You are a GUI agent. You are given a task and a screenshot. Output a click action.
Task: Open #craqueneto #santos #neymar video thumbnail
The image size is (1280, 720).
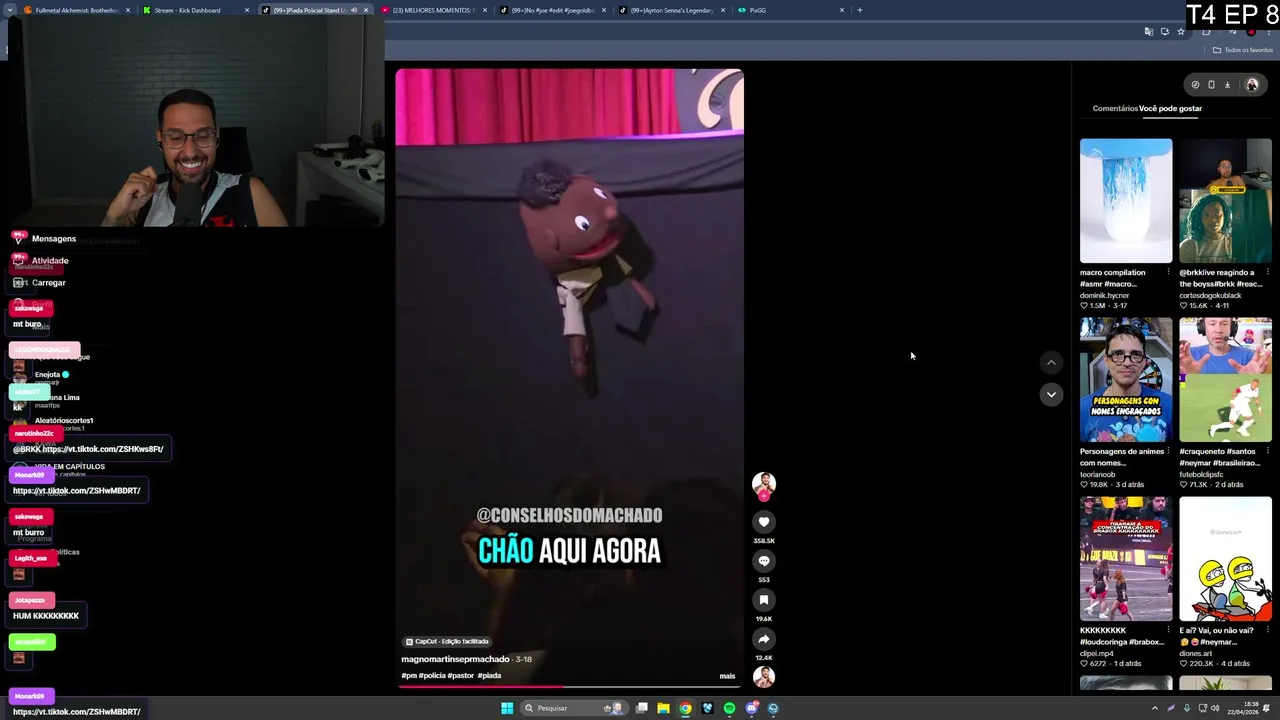coord(1225,380)
